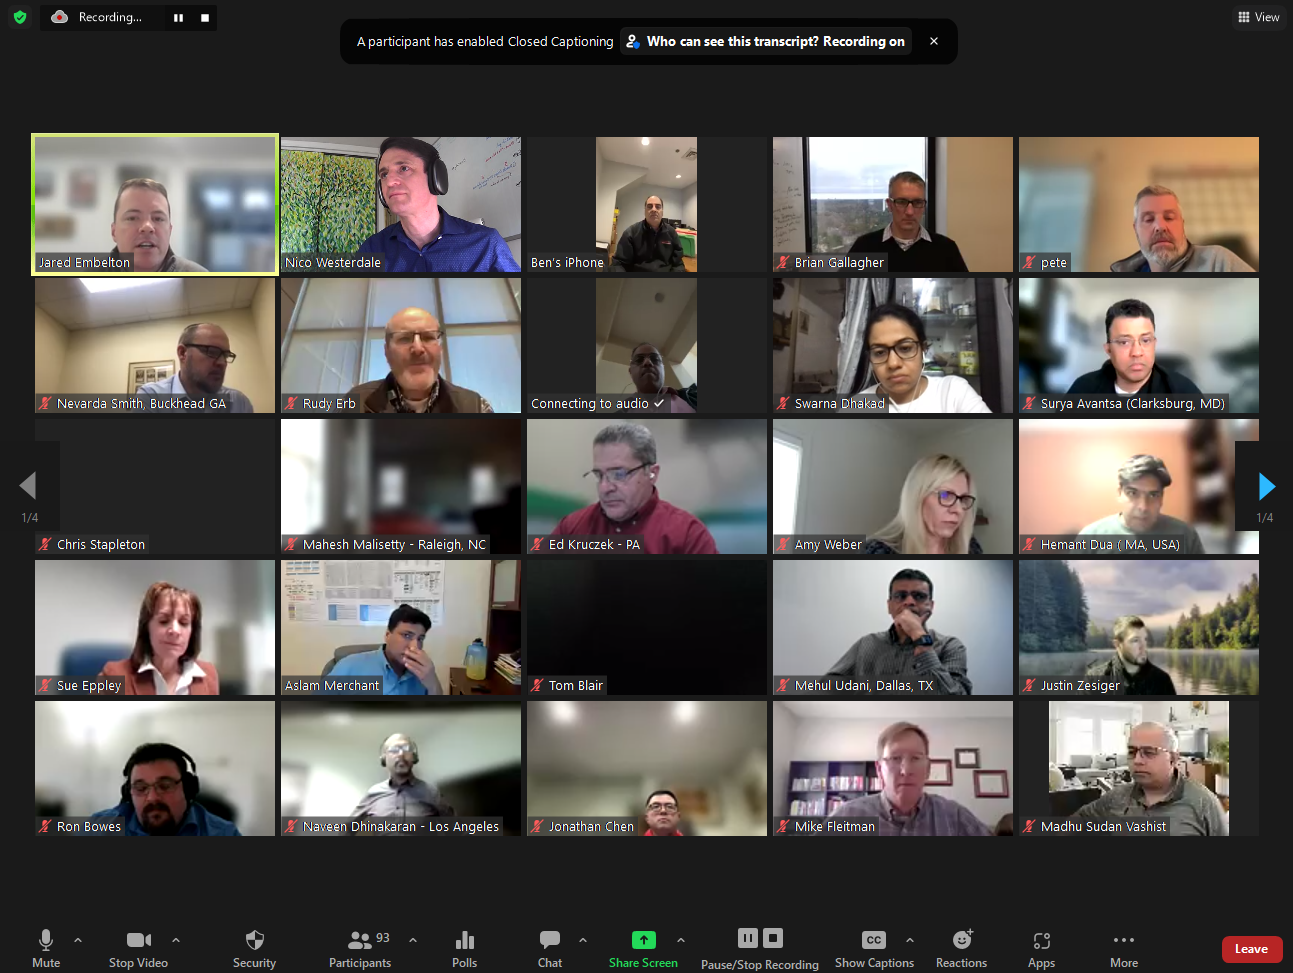Viewport: 1293px width, 973px height.
Task: Mute the microphone
Action: (x=46, y=948)
